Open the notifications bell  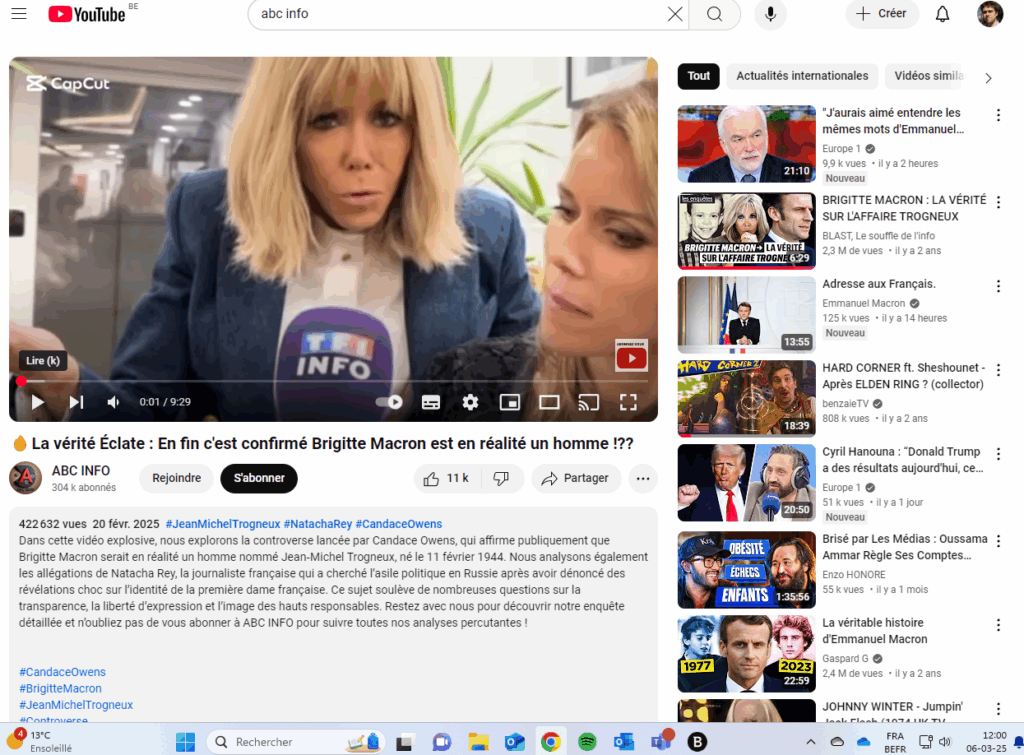click(942, 14)
